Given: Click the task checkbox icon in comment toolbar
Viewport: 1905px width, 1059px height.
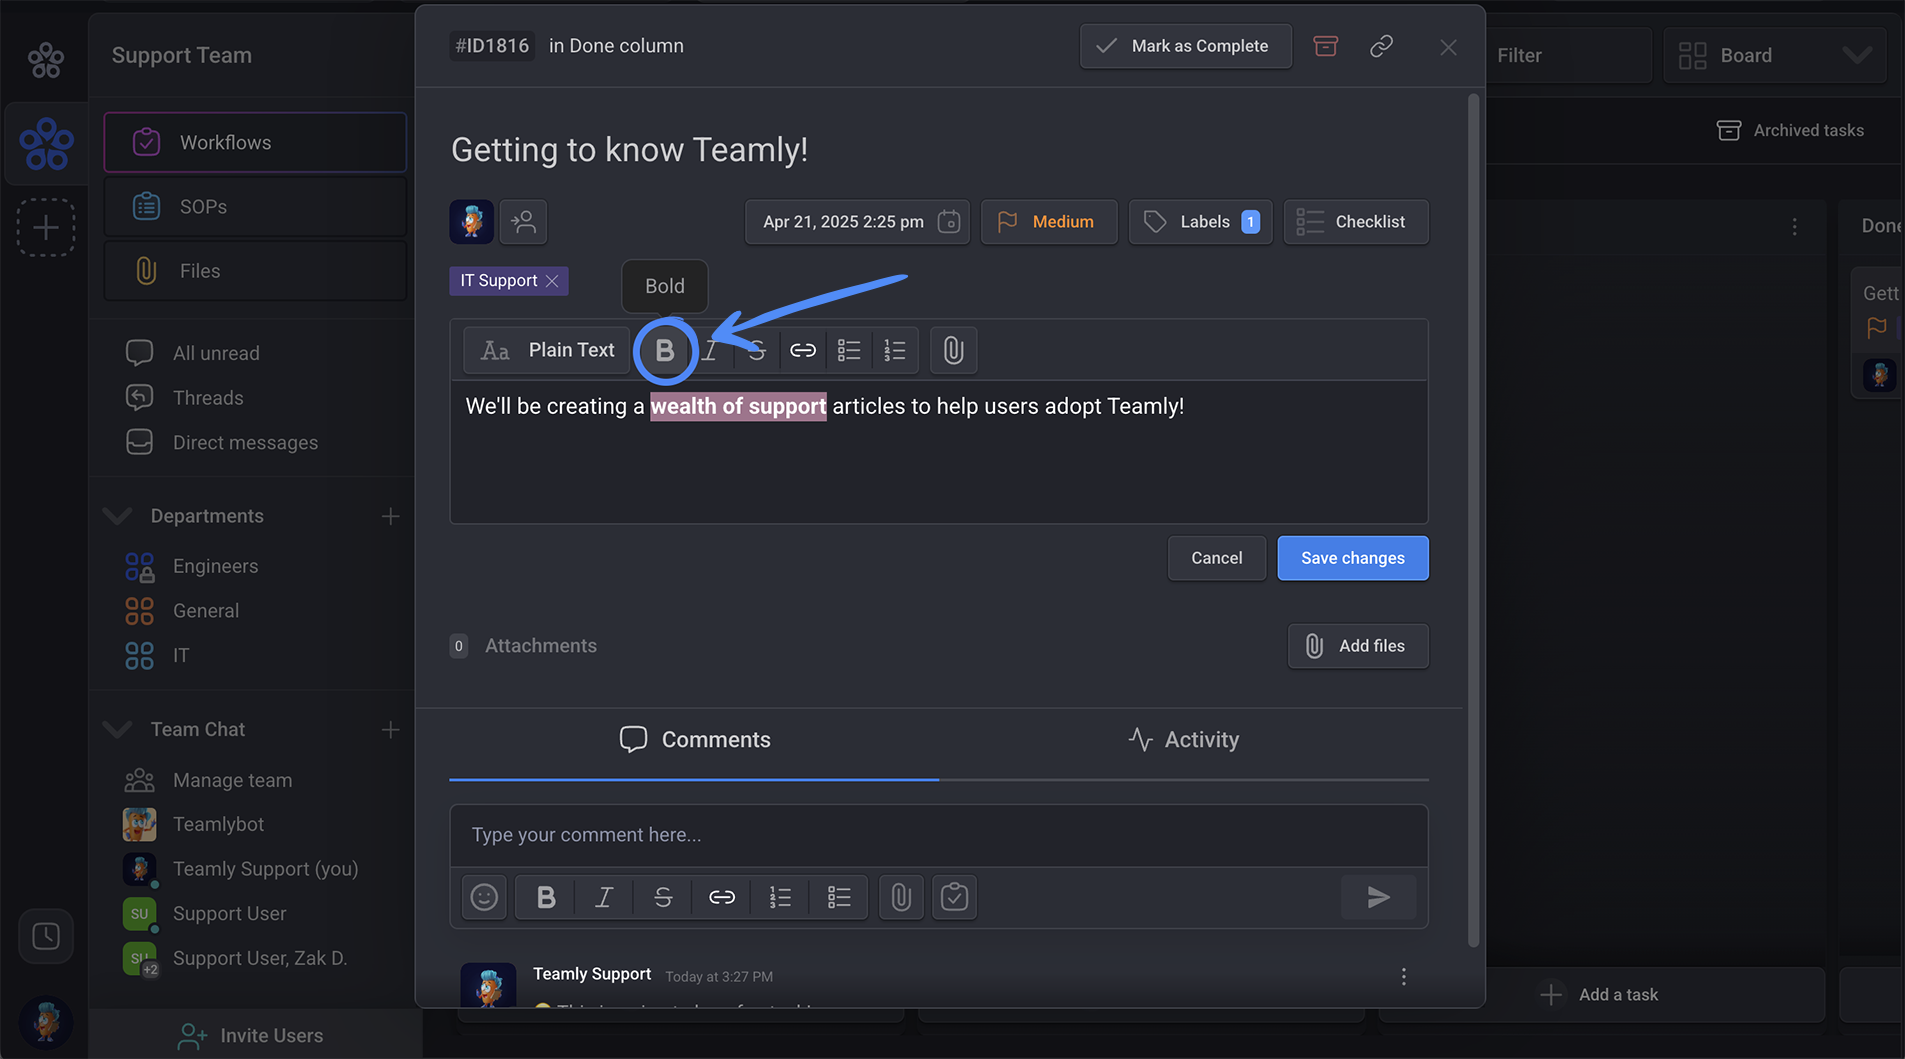Looking at the screenshot, I should [955, 897].
